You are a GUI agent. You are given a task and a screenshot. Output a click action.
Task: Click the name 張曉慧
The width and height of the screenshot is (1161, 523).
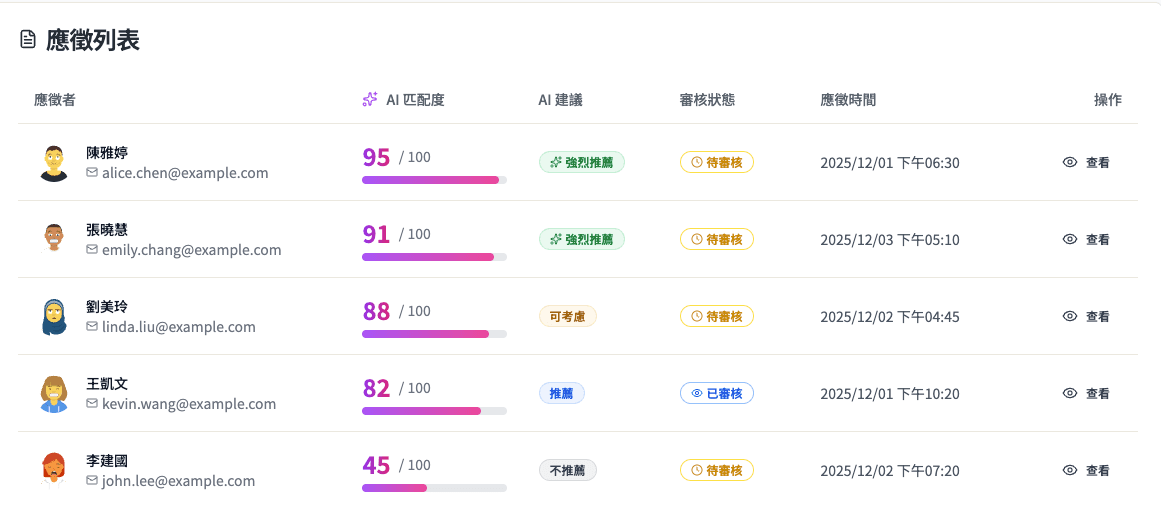click(107, 230)
